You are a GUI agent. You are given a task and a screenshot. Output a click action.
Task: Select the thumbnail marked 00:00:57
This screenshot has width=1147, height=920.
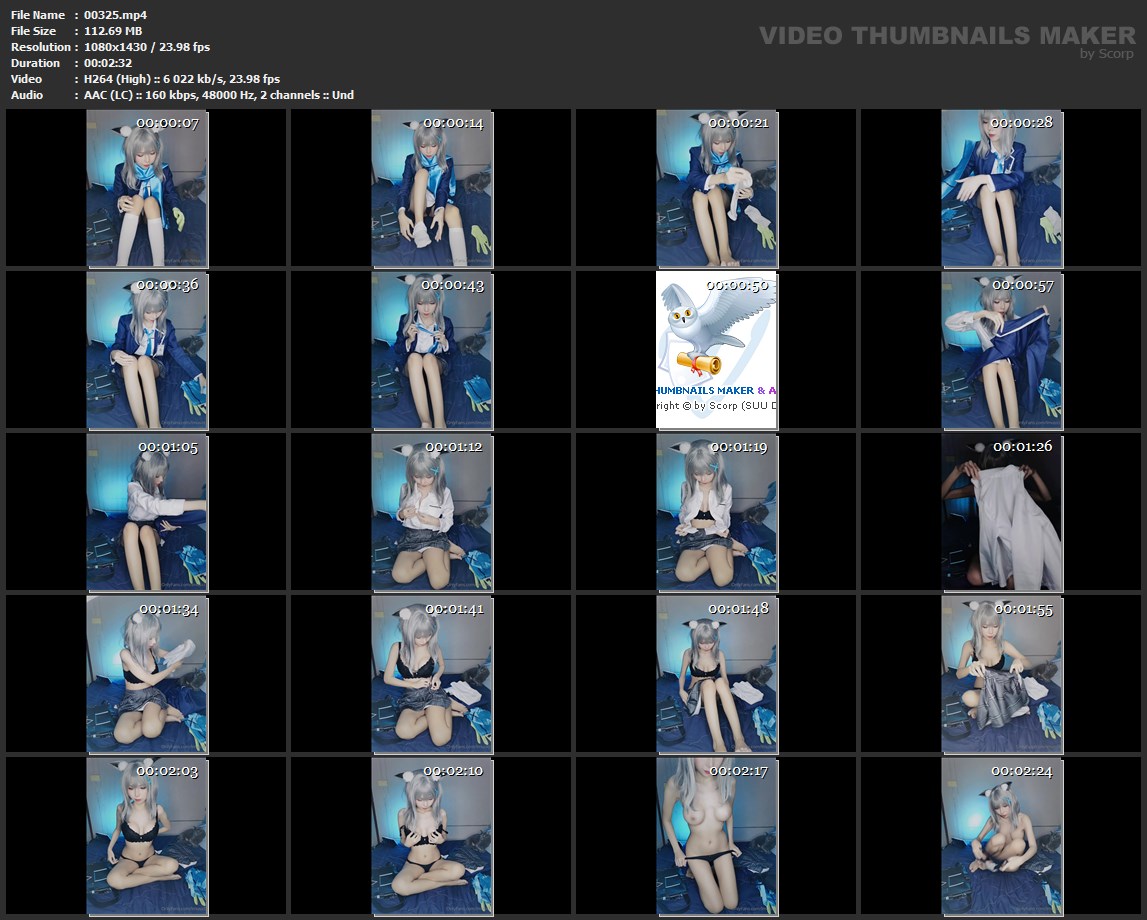[x=1002, y=350]
